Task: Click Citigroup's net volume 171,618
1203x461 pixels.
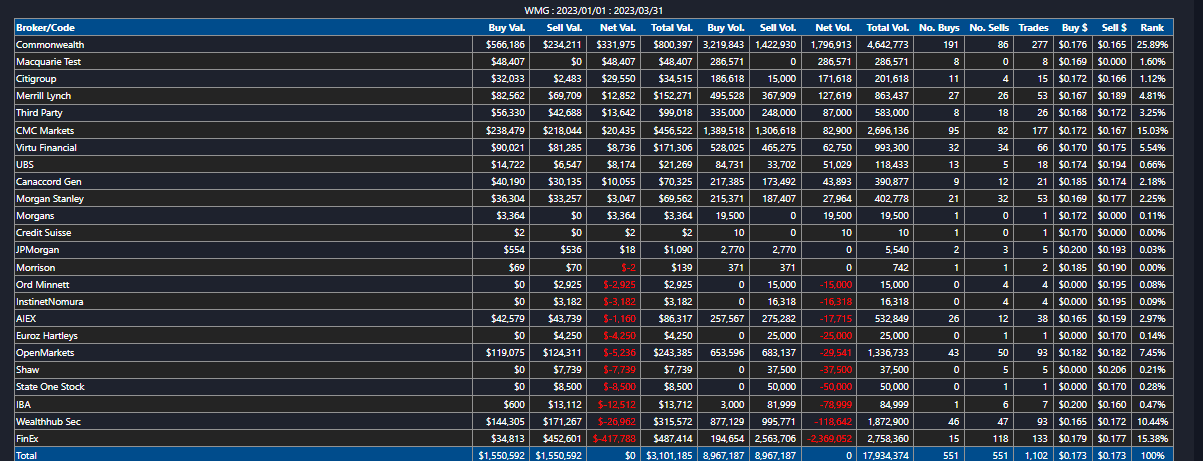Action: pyautogui.click(x=833, y=79)
